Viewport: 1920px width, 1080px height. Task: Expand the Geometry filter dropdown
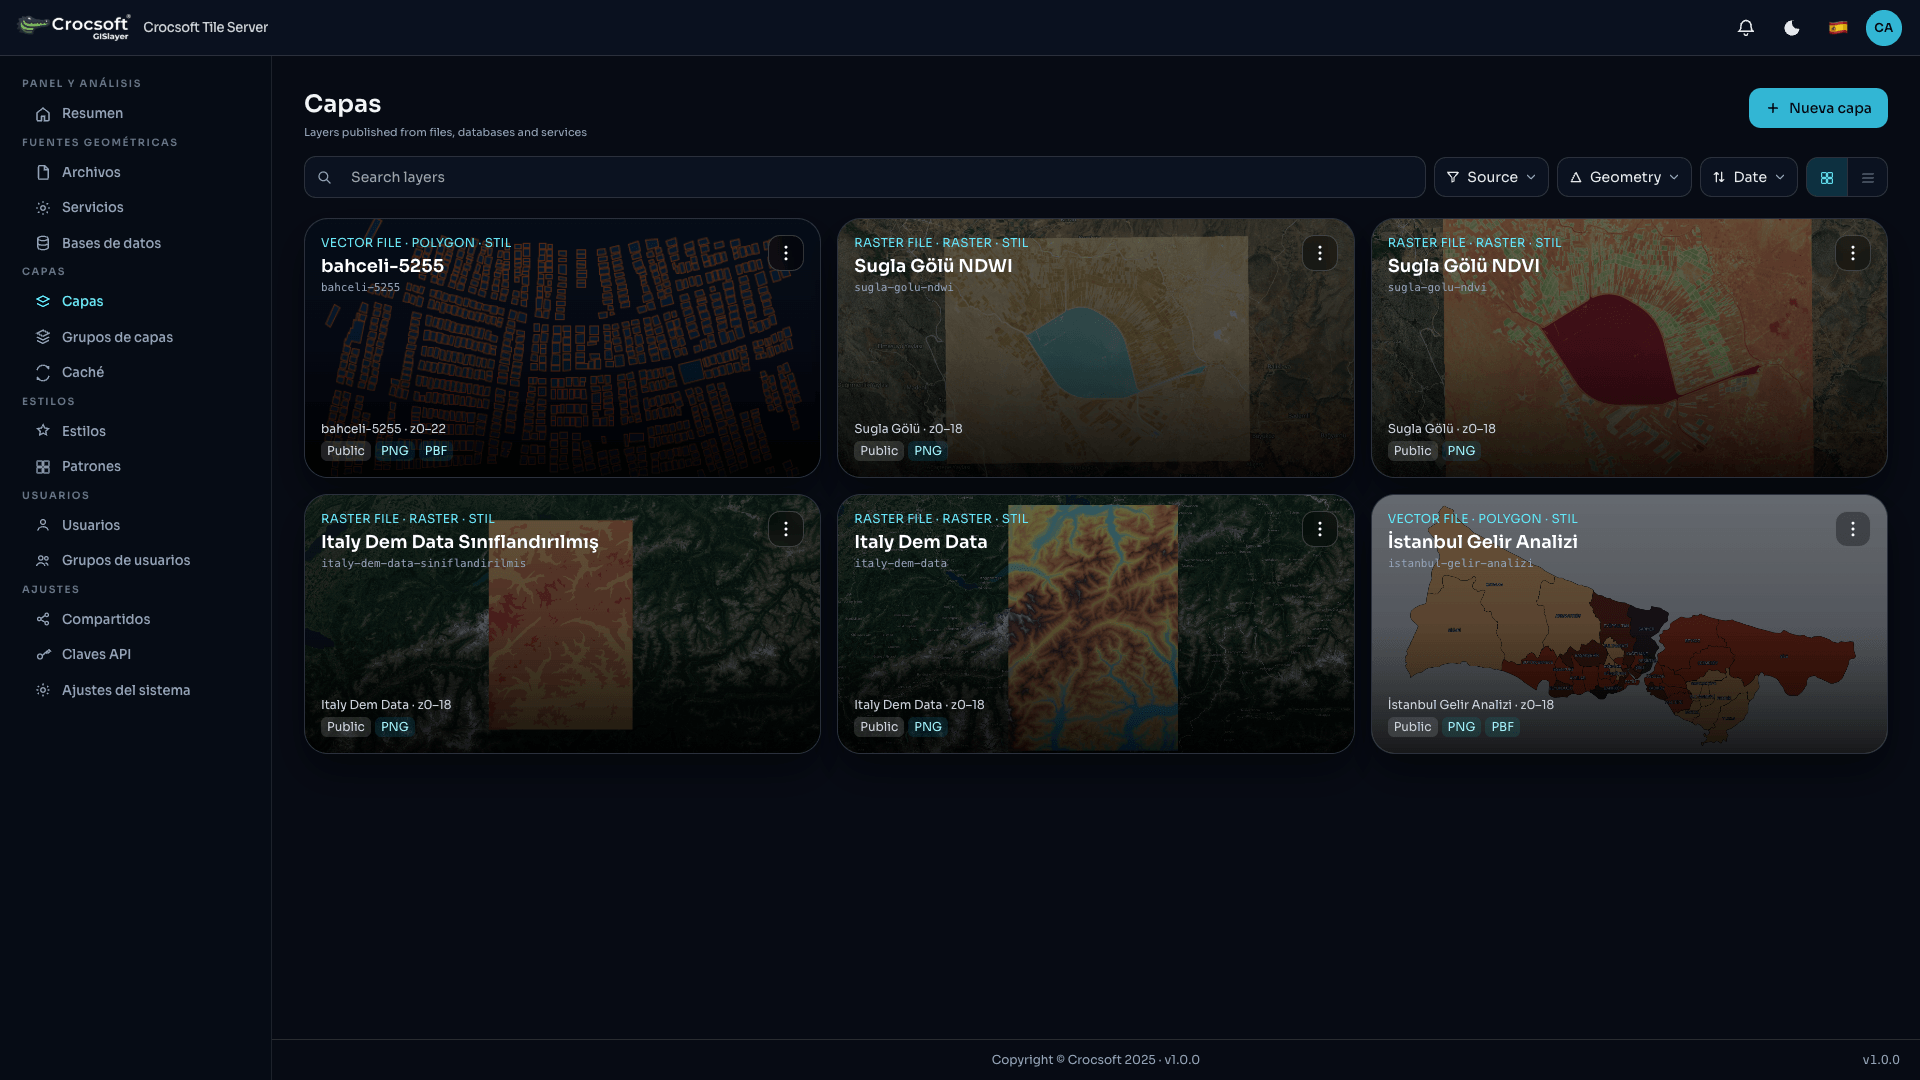[1624, 177]
